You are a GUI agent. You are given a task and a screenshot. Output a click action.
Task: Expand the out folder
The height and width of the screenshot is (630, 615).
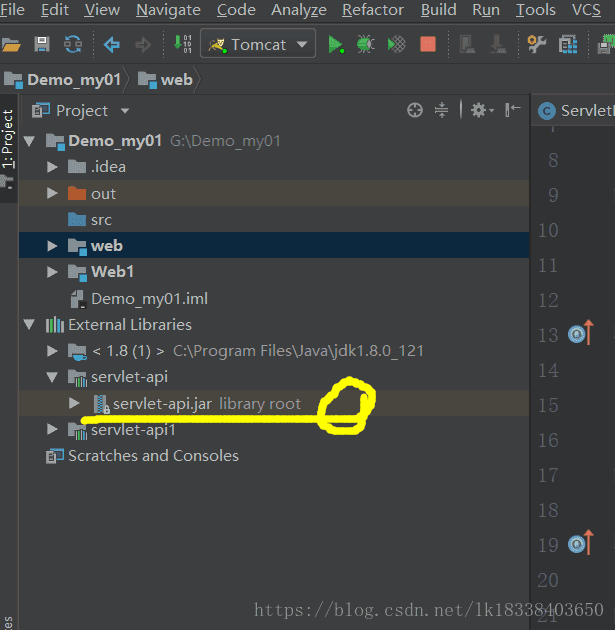click(x=52, y=193)
